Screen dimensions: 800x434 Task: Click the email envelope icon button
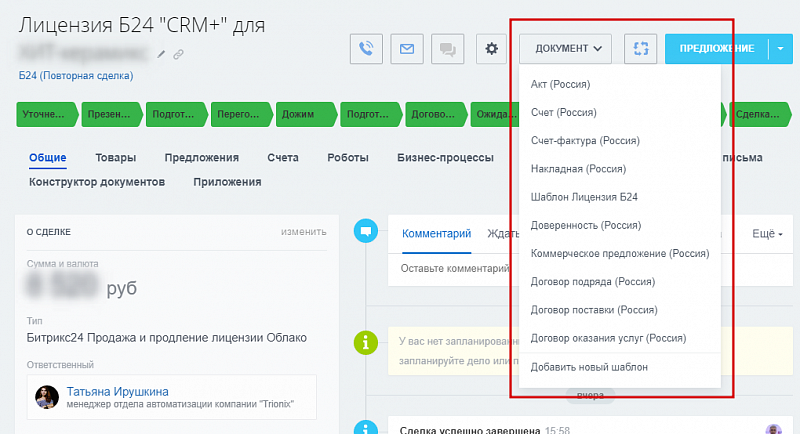[407, 49]
